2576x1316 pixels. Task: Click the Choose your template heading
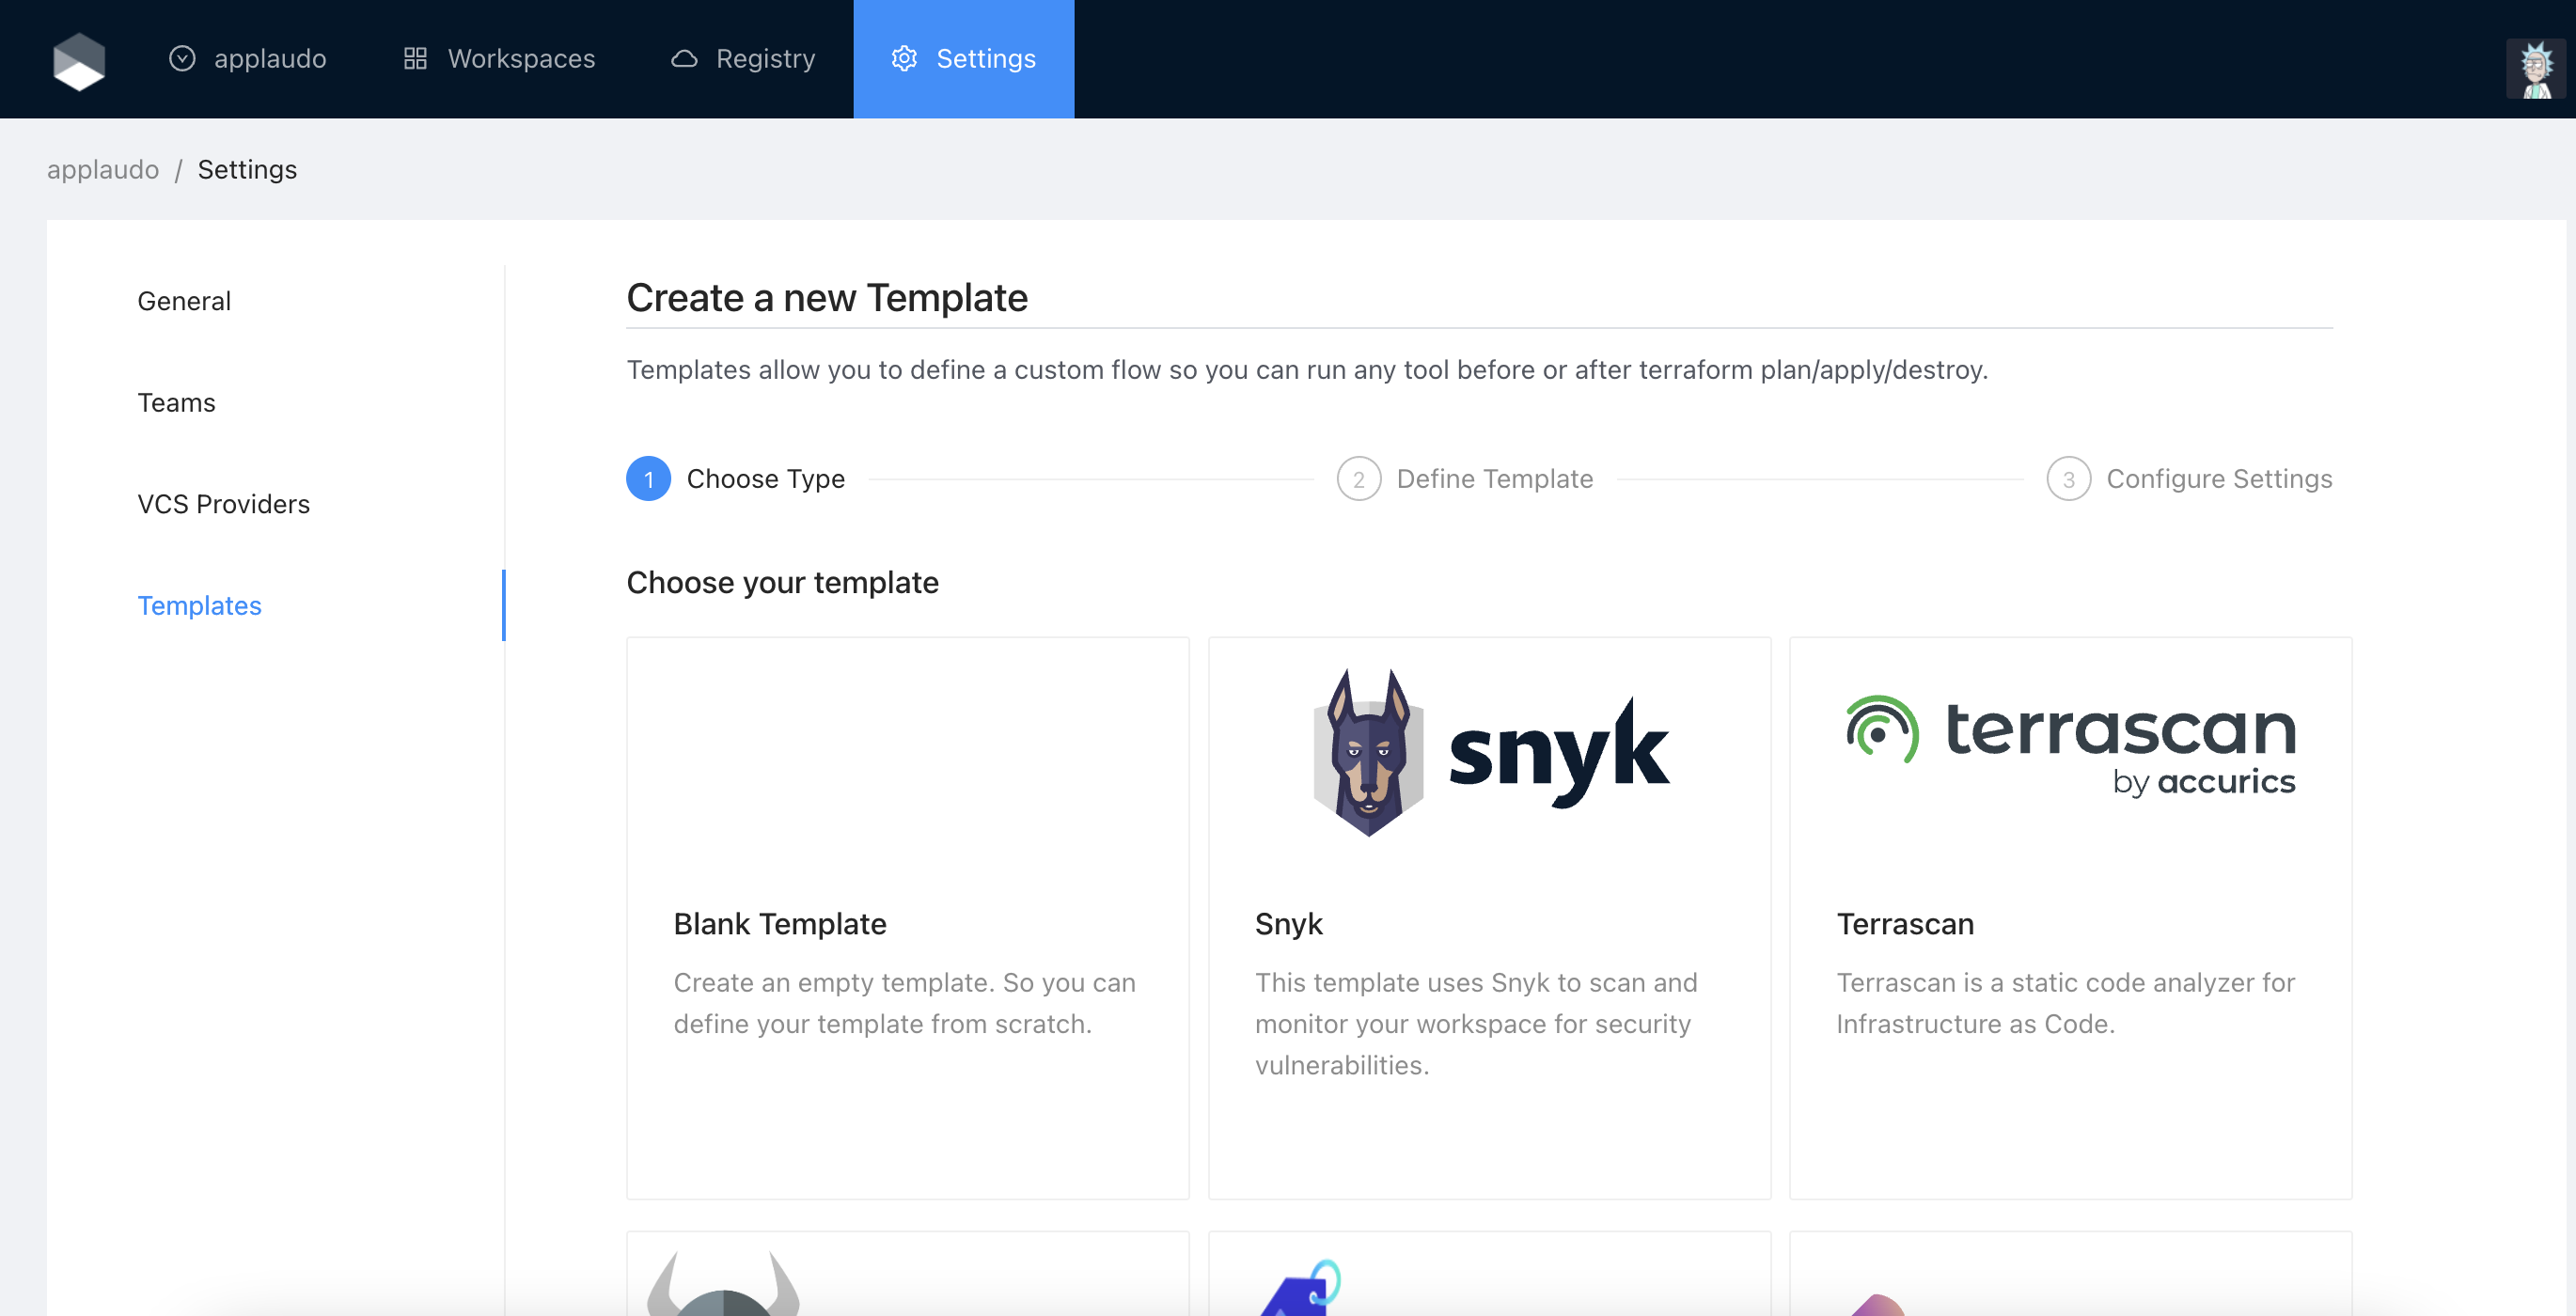(782, 583)
